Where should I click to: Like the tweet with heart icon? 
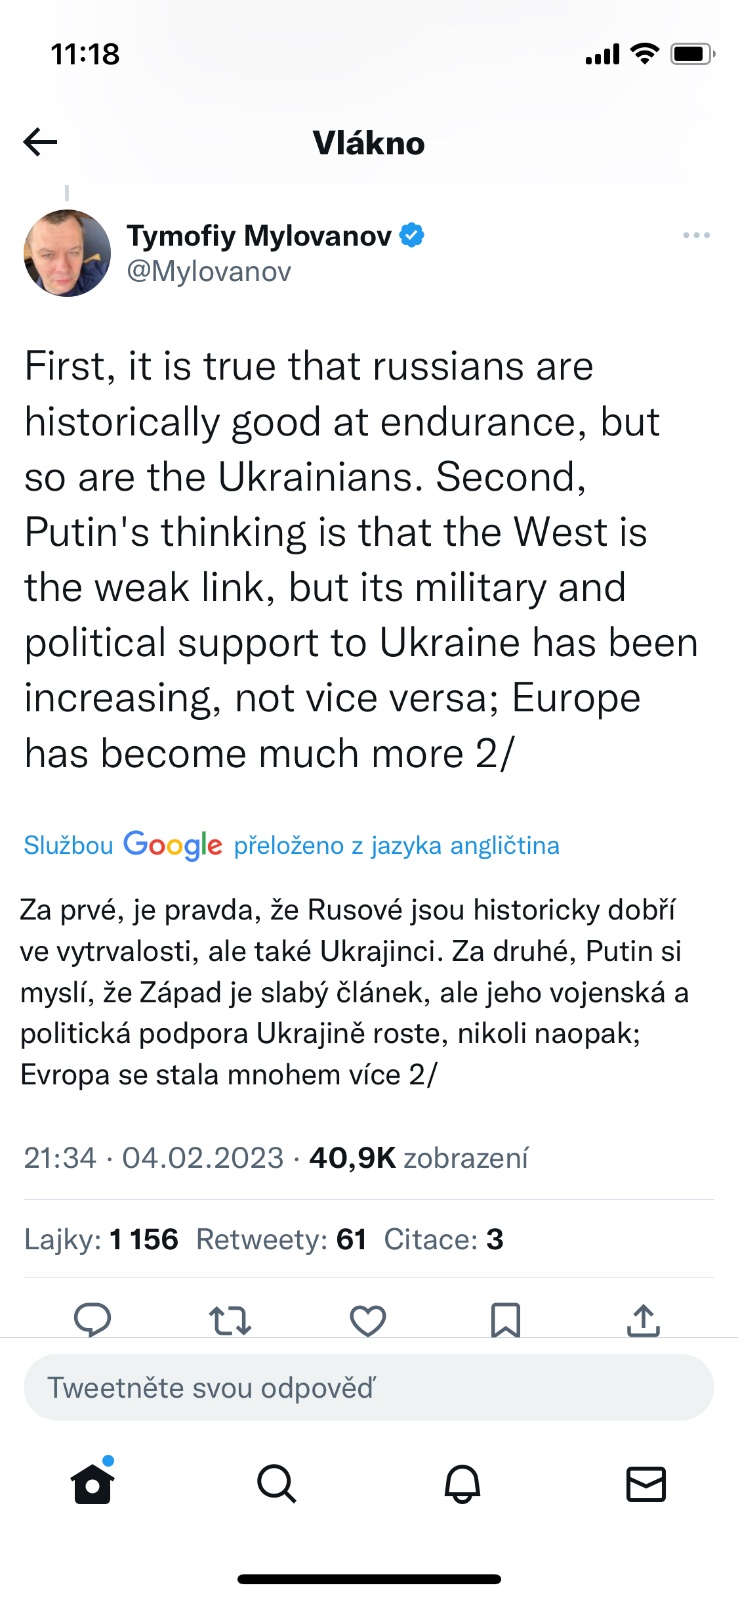point(368,1320)
